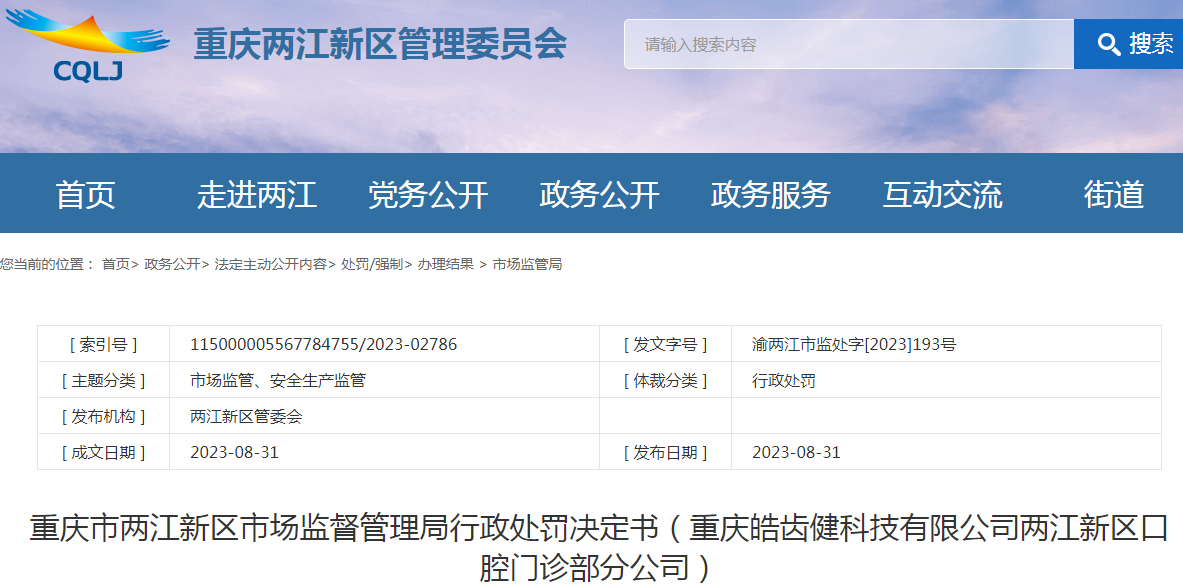
Task: Click the 重庆两江新区管理委员会 site title
Action: tap(380, 45)
